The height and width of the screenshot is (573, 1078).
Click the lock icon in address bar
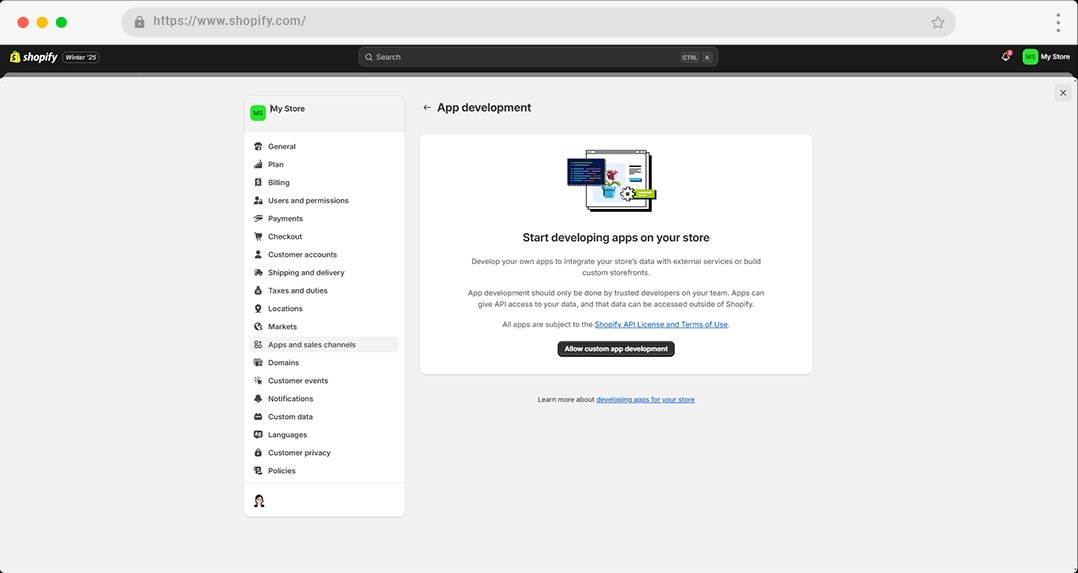140,22
